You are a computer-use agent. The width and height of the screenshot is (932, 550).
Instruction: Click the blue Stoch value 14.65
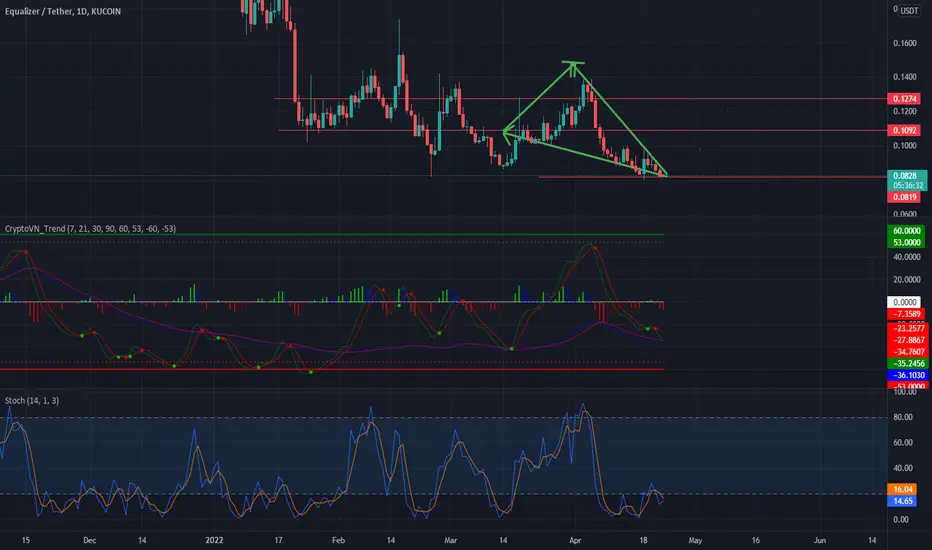point(902,501)
